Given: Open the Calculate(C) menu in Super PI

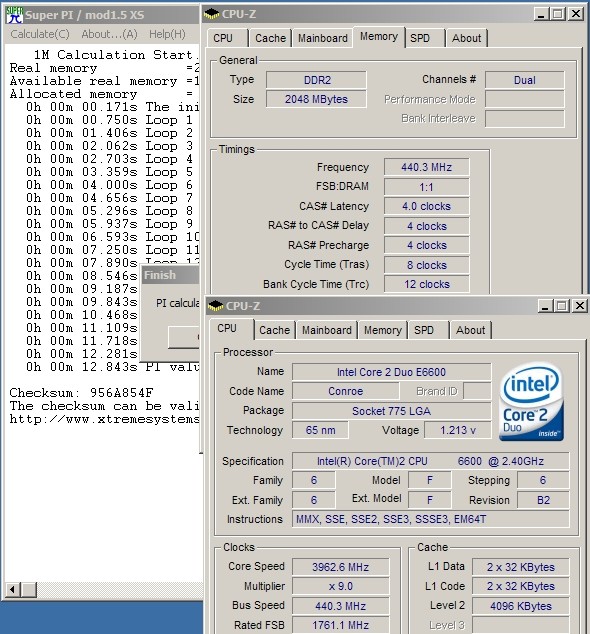Looking at the screenshot, I should 40,34.
